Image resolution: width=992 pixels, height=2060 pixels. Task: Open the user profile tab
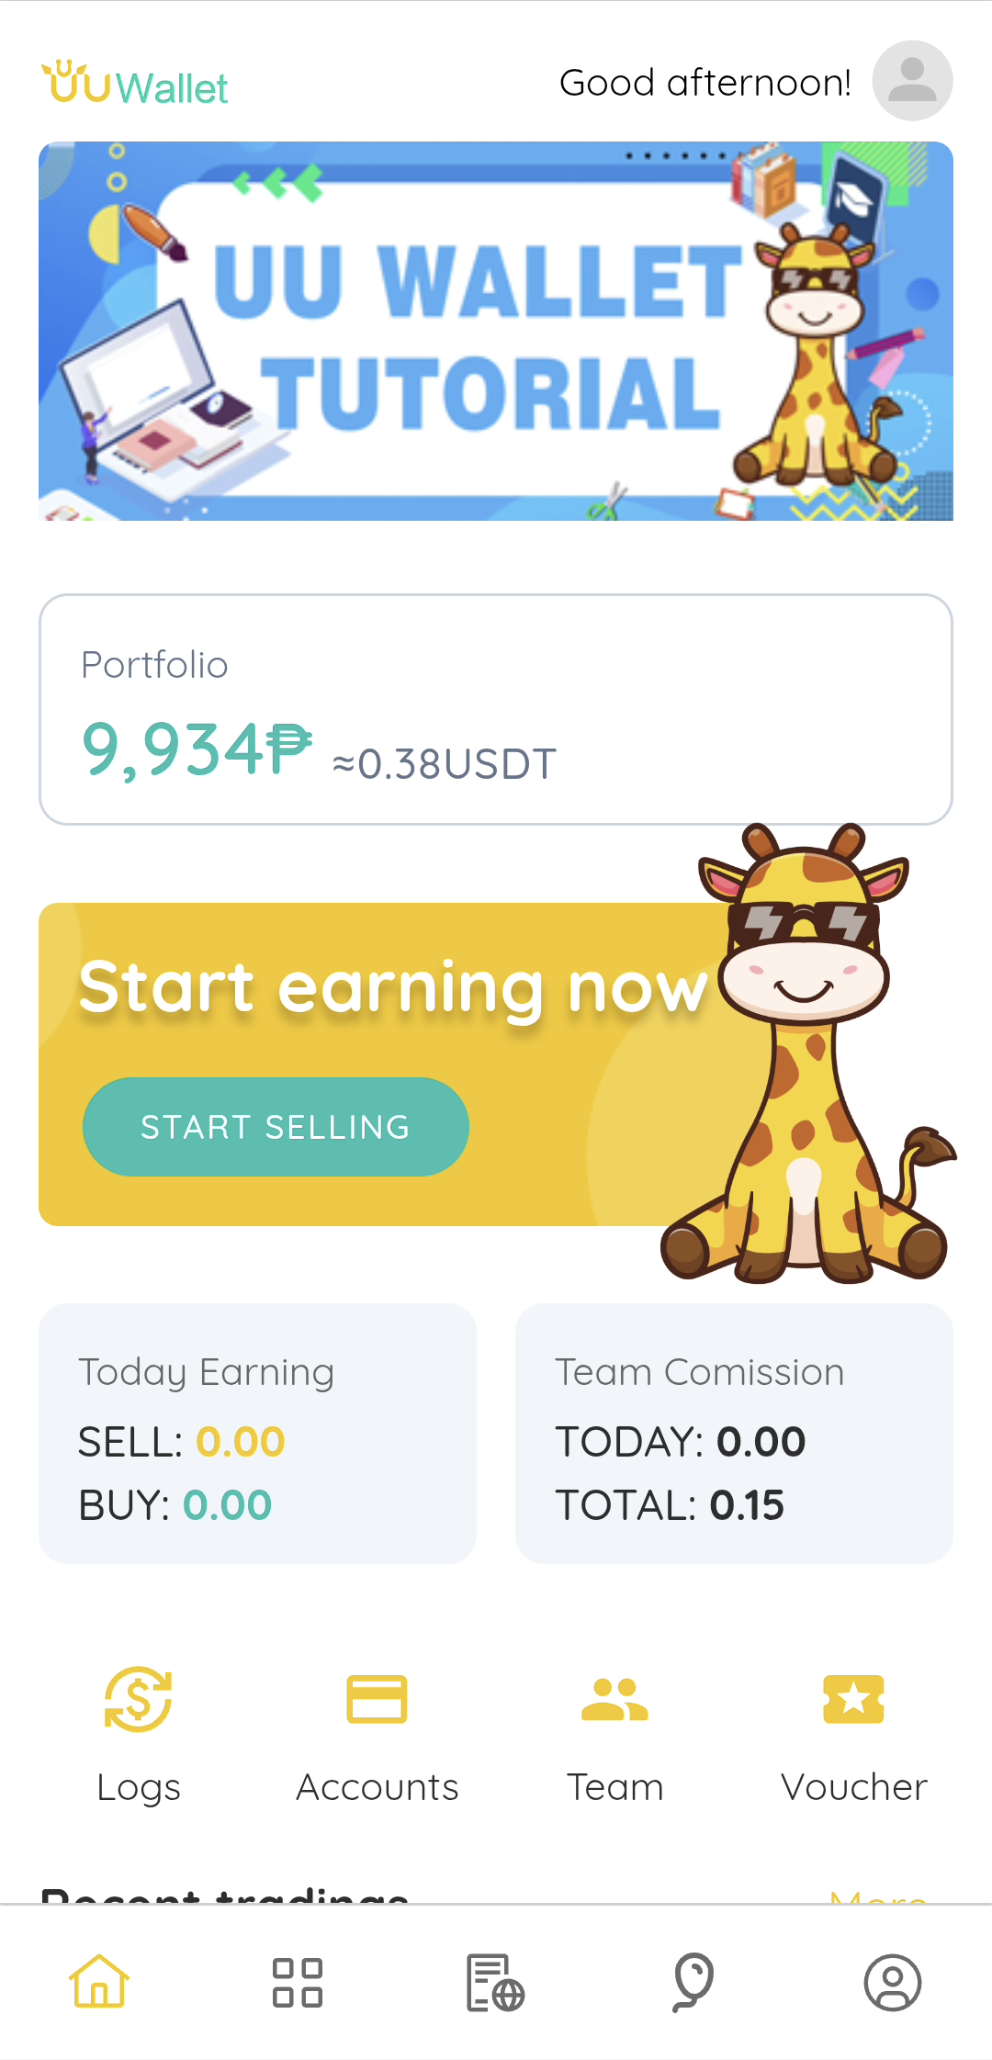pyautogui.click(x=892, y=1982)
